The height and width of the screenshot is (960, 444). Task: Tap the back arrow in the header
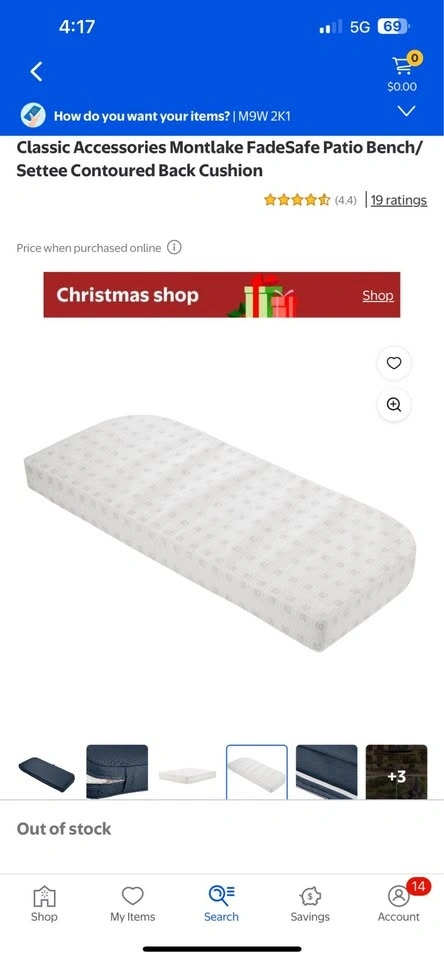click(37, 72)
